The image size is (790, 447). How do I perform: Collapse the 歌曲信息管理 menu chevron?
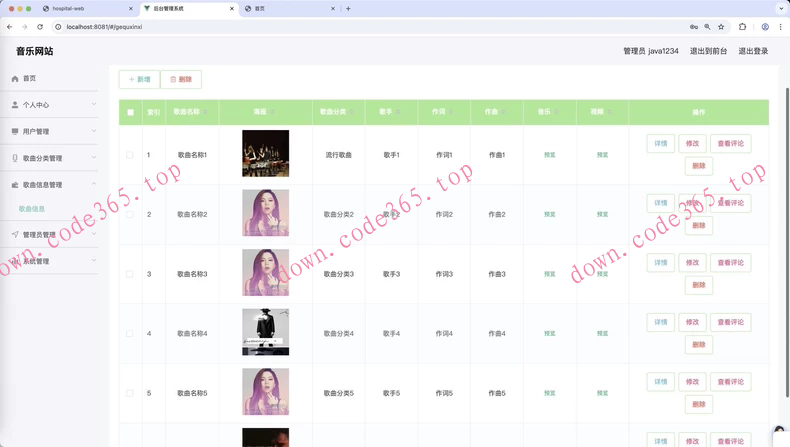(94, 185)
